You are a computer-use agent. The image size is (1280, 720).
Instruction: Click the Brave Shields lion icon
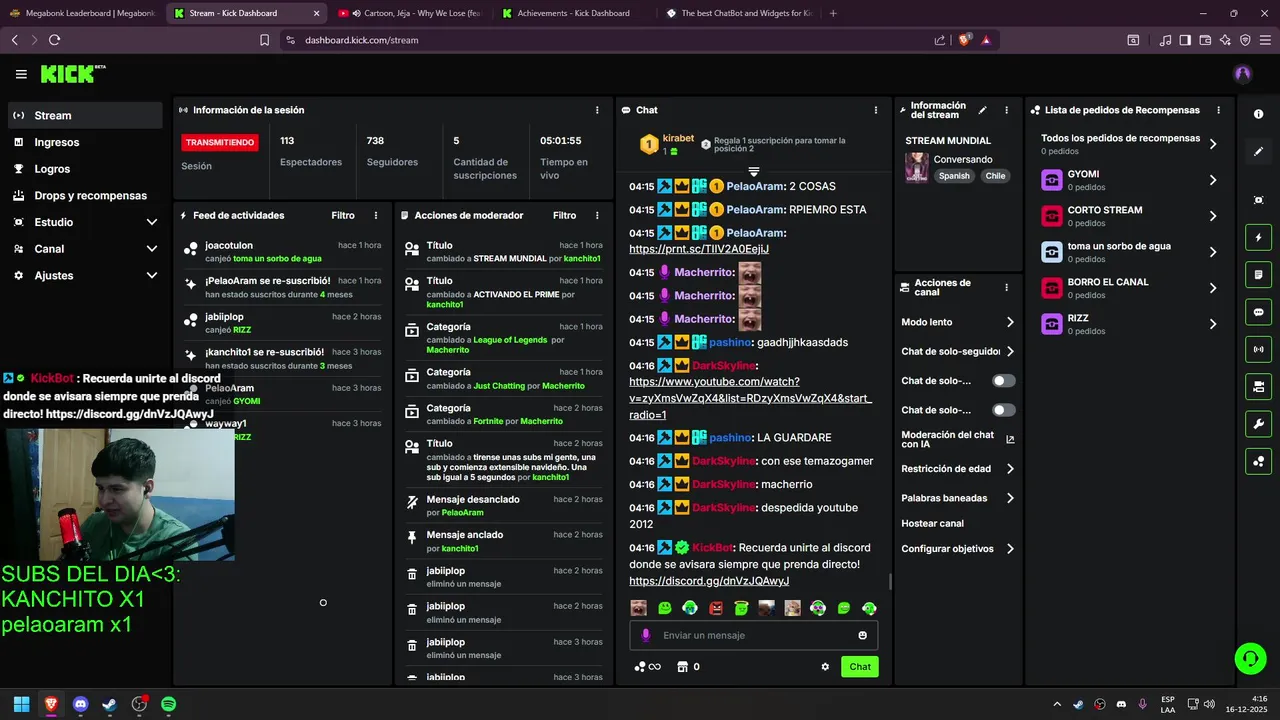tap(965, 40)
